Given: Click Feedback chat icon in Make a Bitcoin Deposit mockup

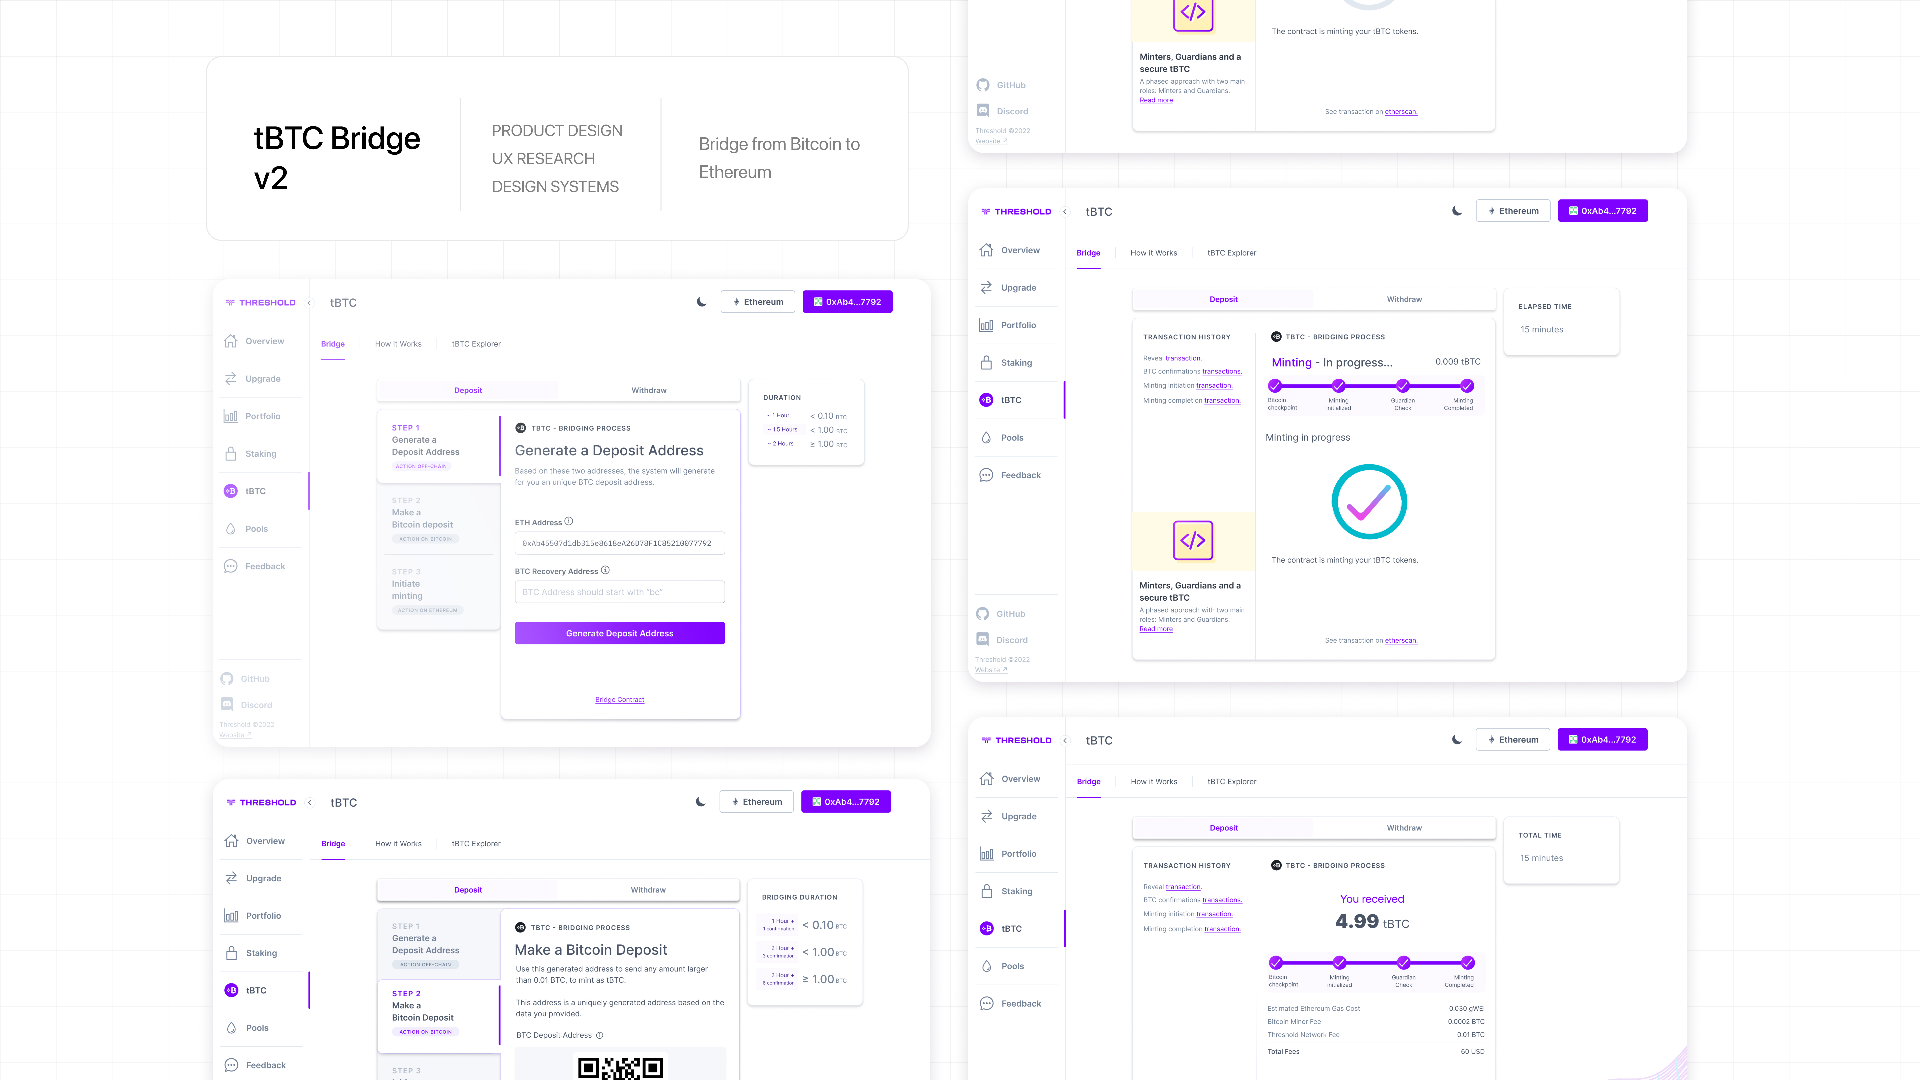Looking at the screenshot, I should pyautogui.click(x=232, y=1065).
